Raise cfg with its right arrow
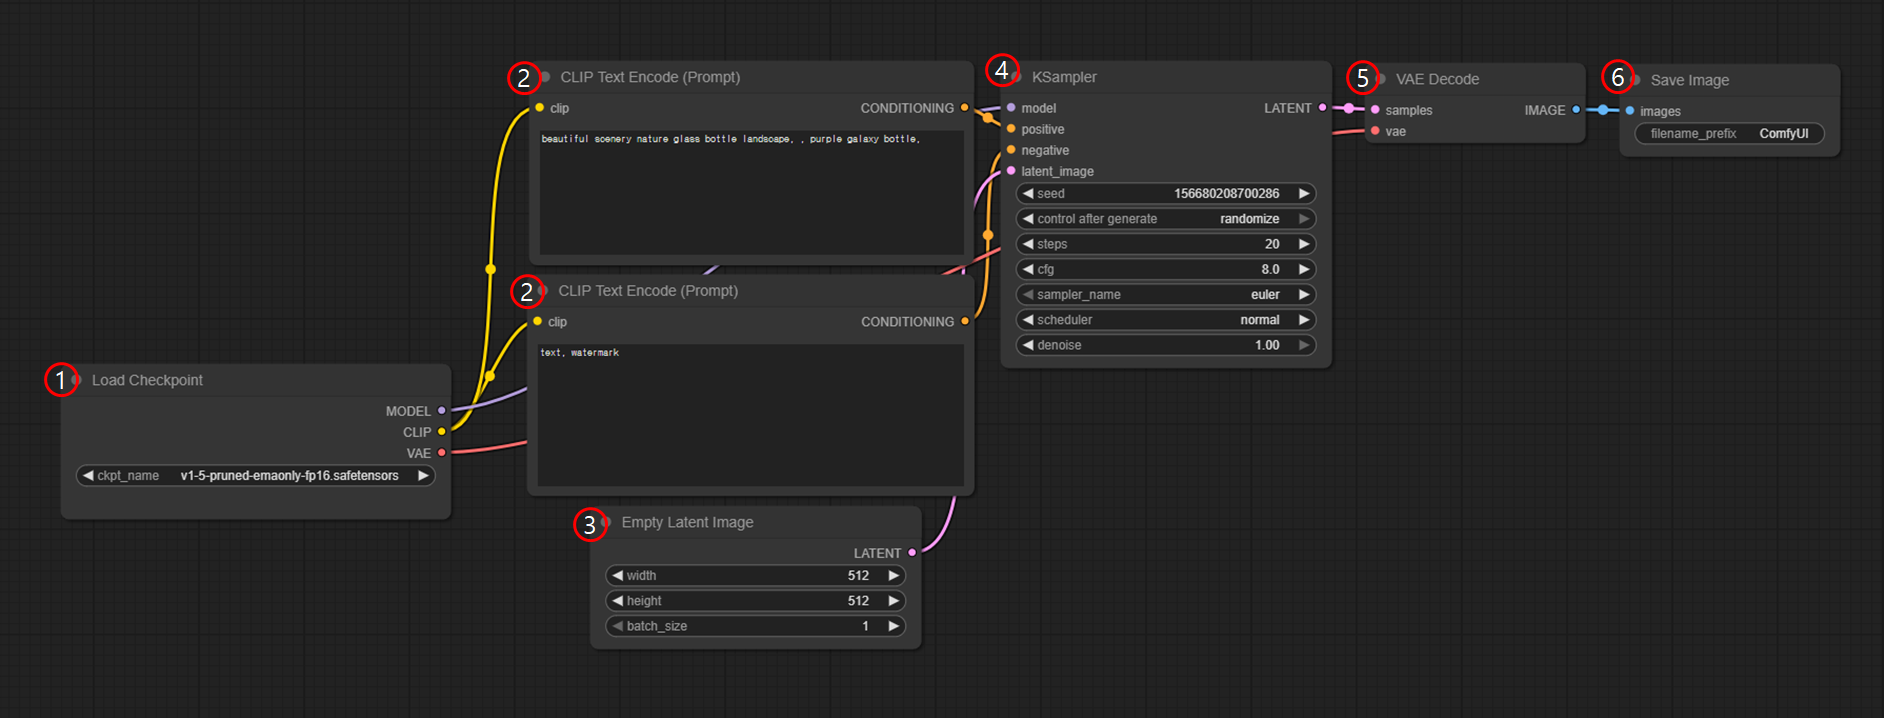Image resolution: width=1884 pixels, height=718 pixels. (x=1303, y=269)
